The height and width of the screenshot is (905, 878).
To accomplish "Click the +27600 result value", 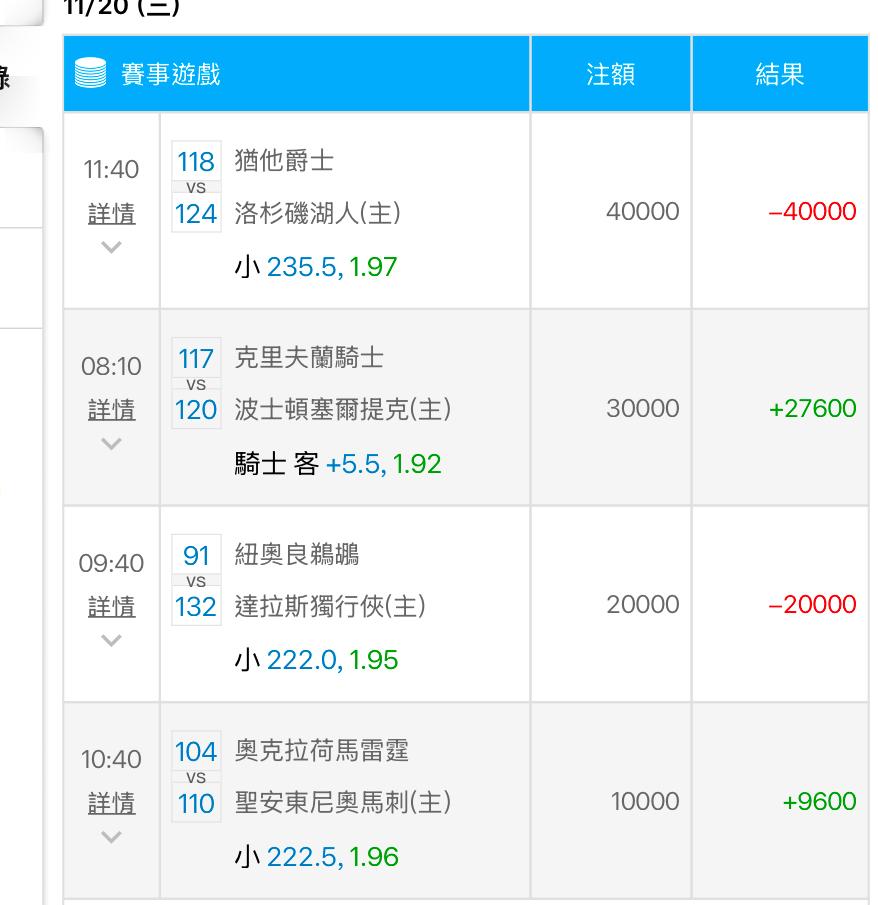I will [x=812, y=408].
